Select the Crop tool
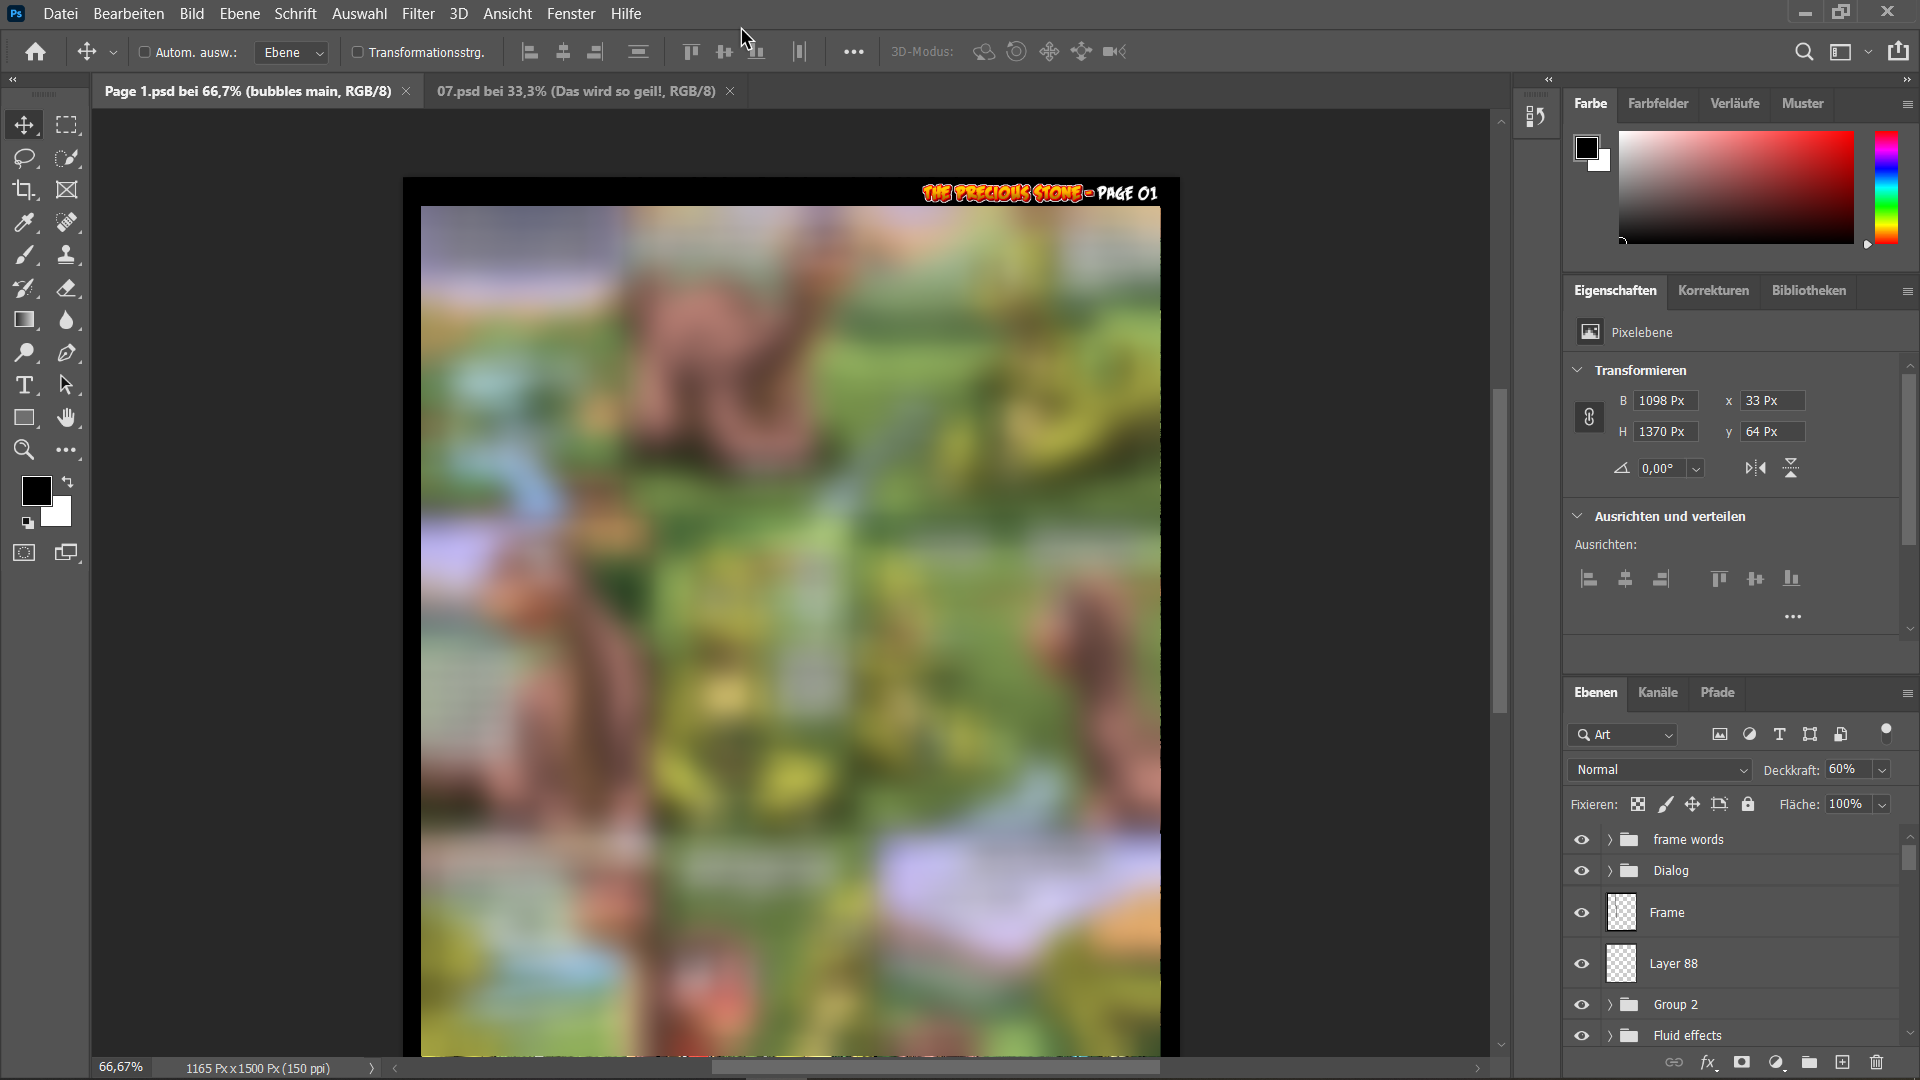The image size is (1920, 1080). point(24,190)
